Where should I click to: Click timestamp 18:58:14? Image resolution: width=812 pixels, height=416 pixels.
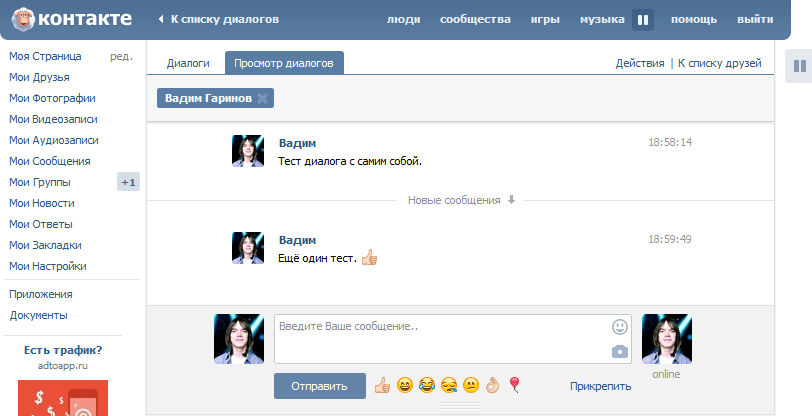(670, 142)
